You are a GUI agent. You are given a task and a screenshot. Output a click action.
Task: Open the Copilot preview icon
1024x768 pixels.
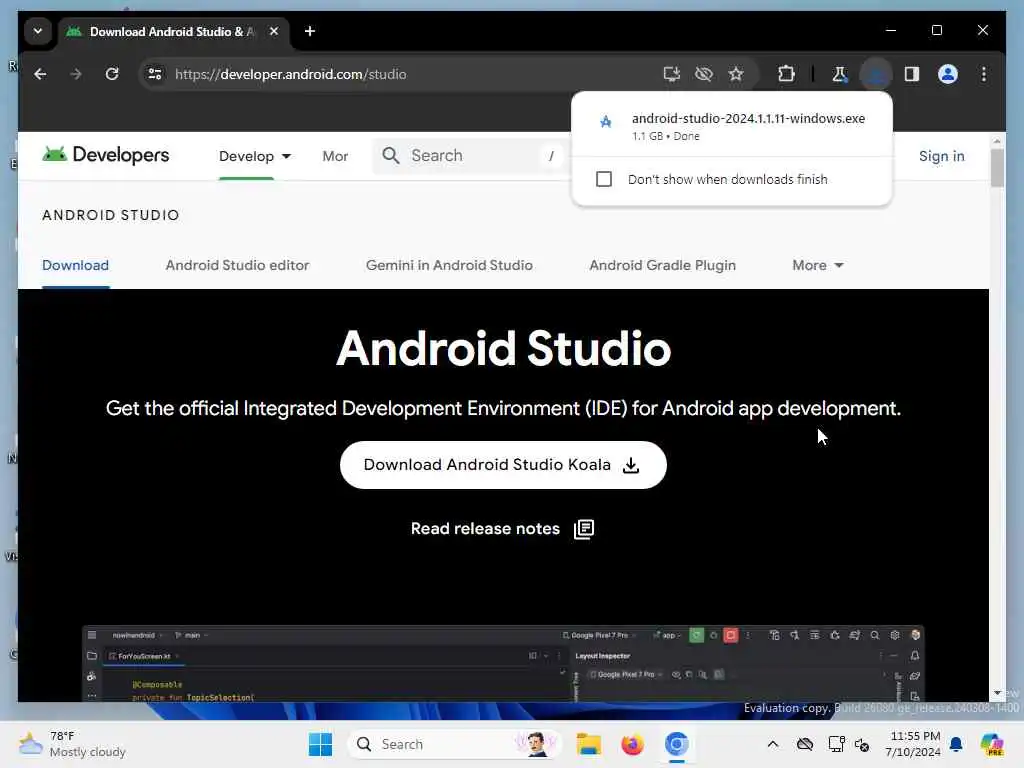(992, 744)
